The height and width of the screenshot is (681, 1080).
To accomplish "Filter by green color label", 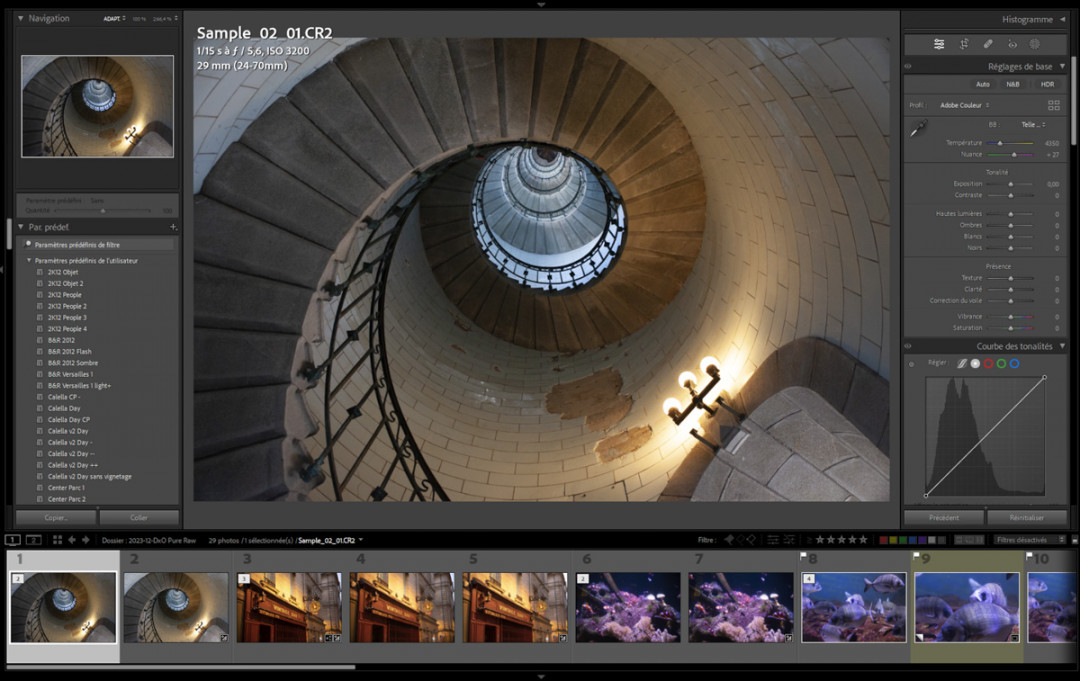I will point(903,540).
